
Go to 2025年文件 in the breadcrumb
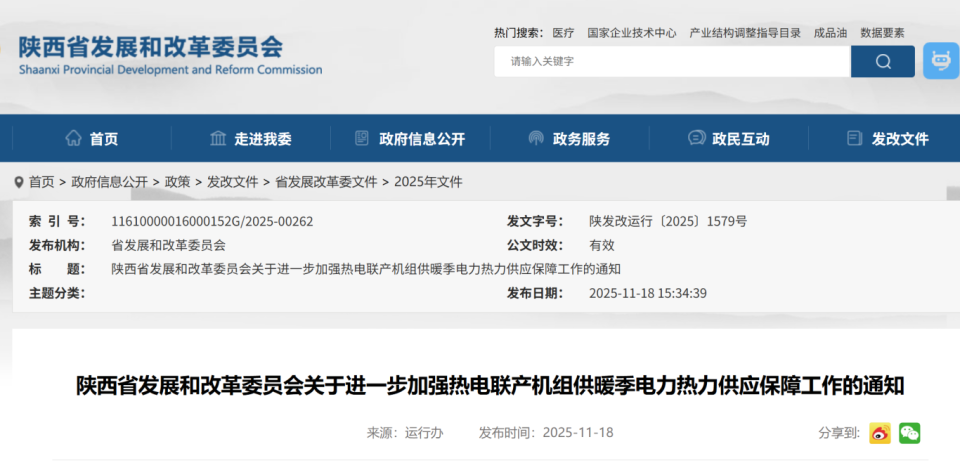[428, 182]
